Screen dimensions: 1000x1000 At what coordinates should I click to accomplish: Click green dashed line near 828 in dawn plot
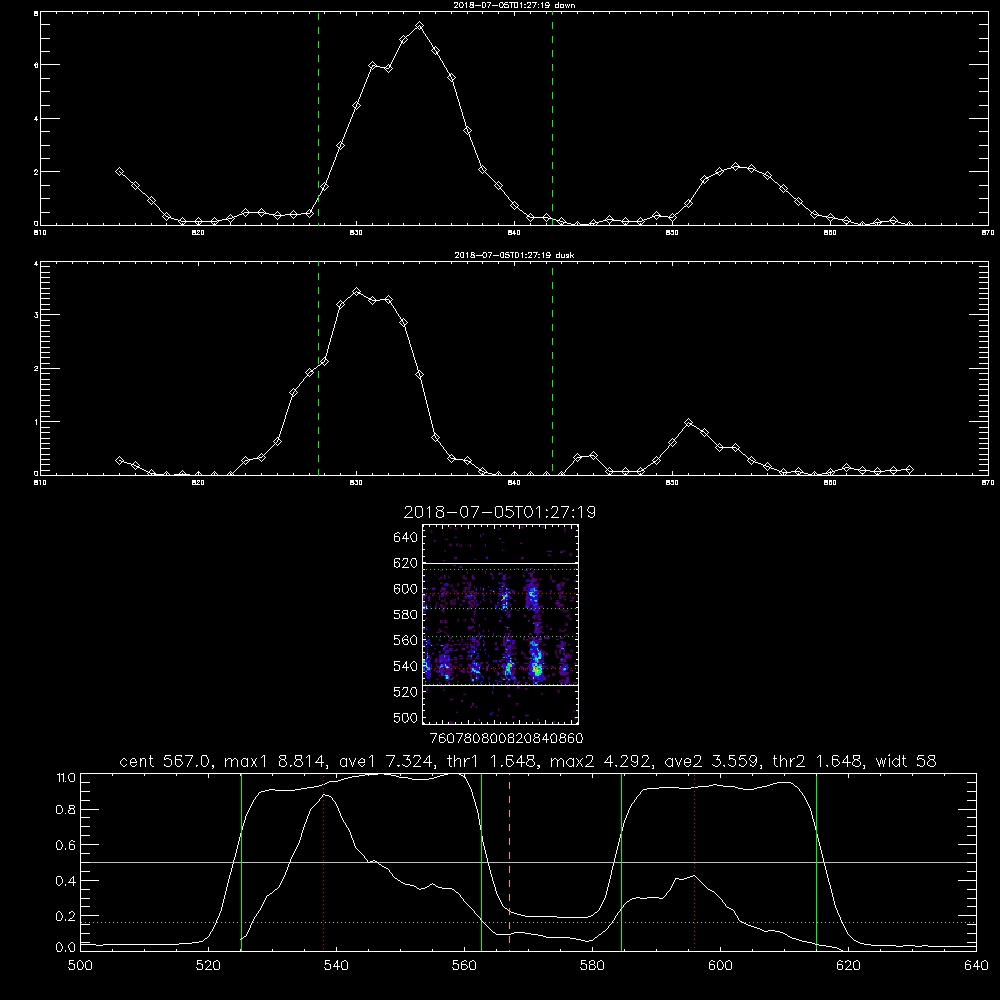pos(318,121)
